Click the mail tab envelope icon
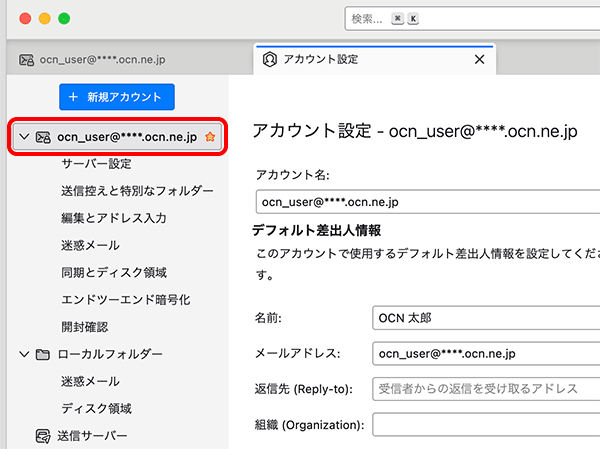600x449 pixels. point(27,60)
